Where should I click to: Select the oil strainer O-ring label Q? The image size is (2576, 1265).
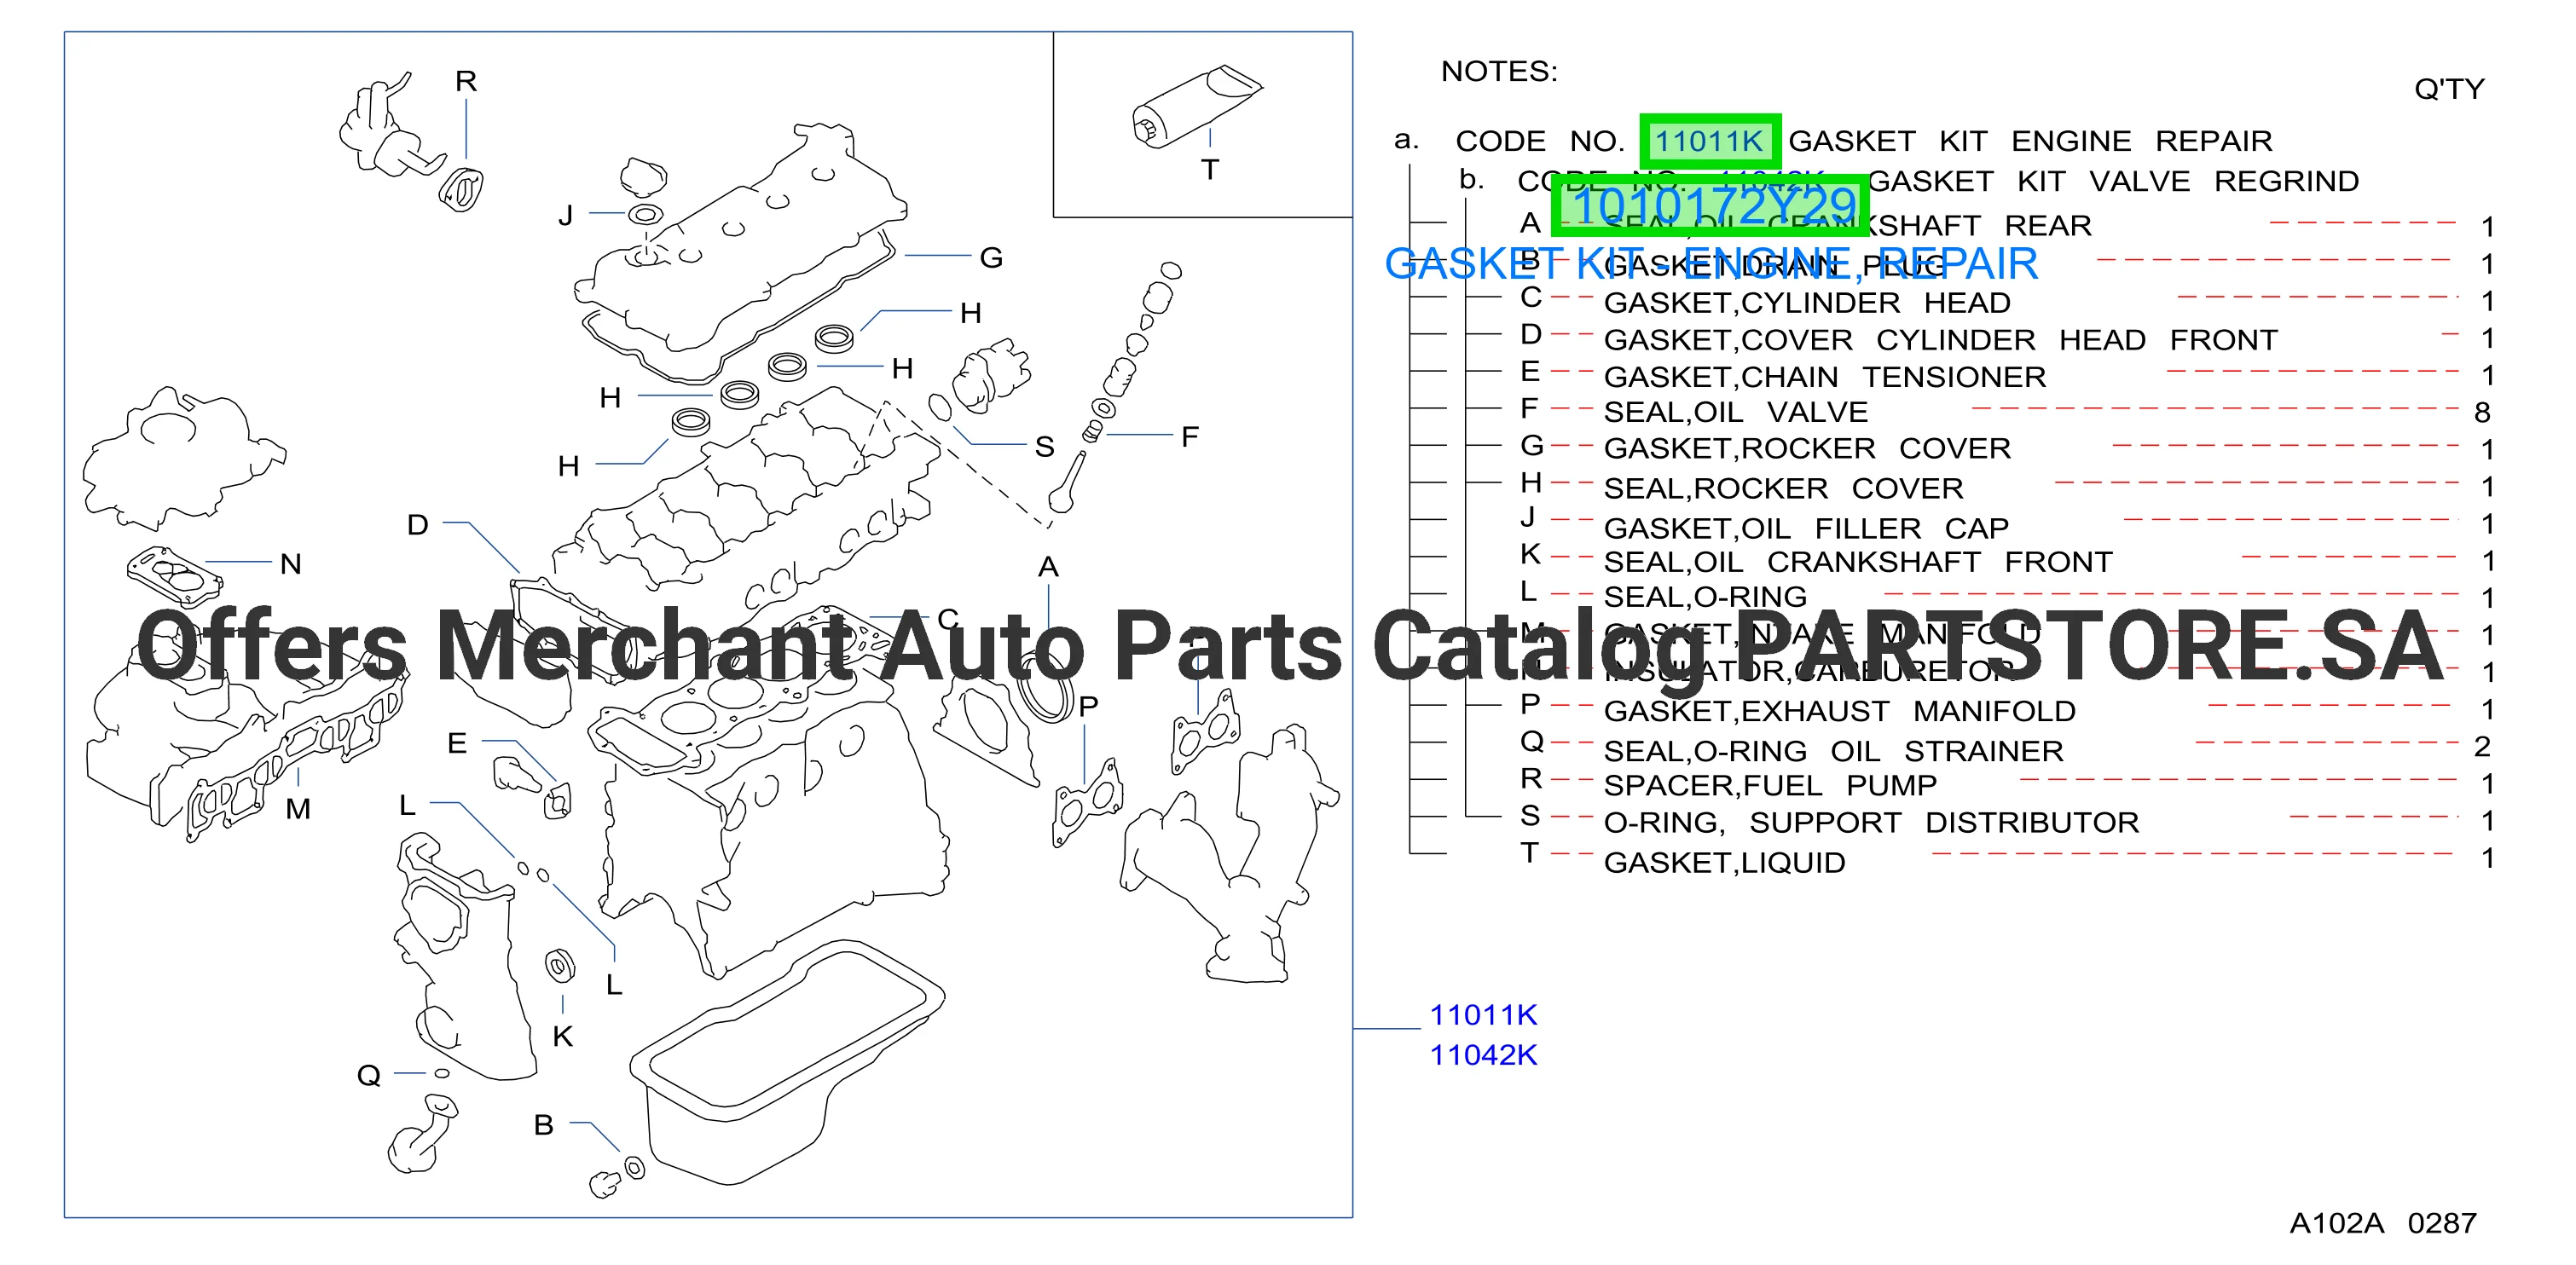369,1075
